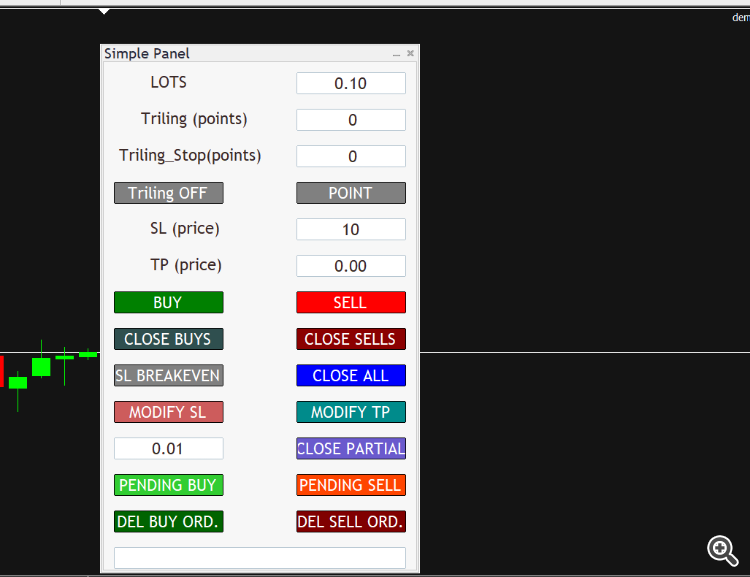Screen dimensions: 750x577
Task: Close the Simple Panel
Action: pyautogui.click(x=410, y=53)
